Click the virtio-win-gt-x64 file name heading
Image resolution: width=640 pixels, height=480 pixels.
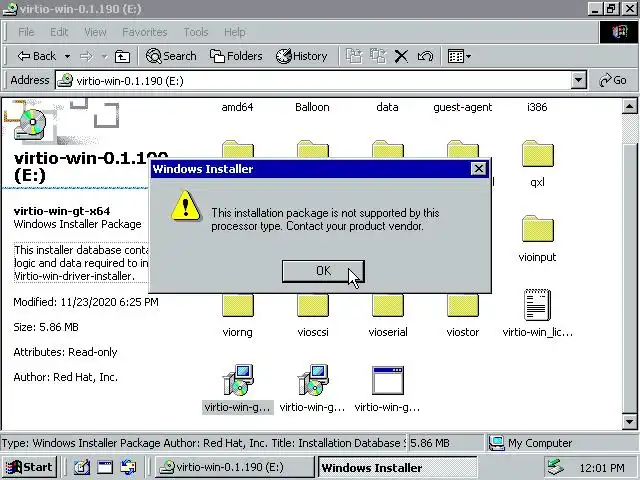point(62,211)
